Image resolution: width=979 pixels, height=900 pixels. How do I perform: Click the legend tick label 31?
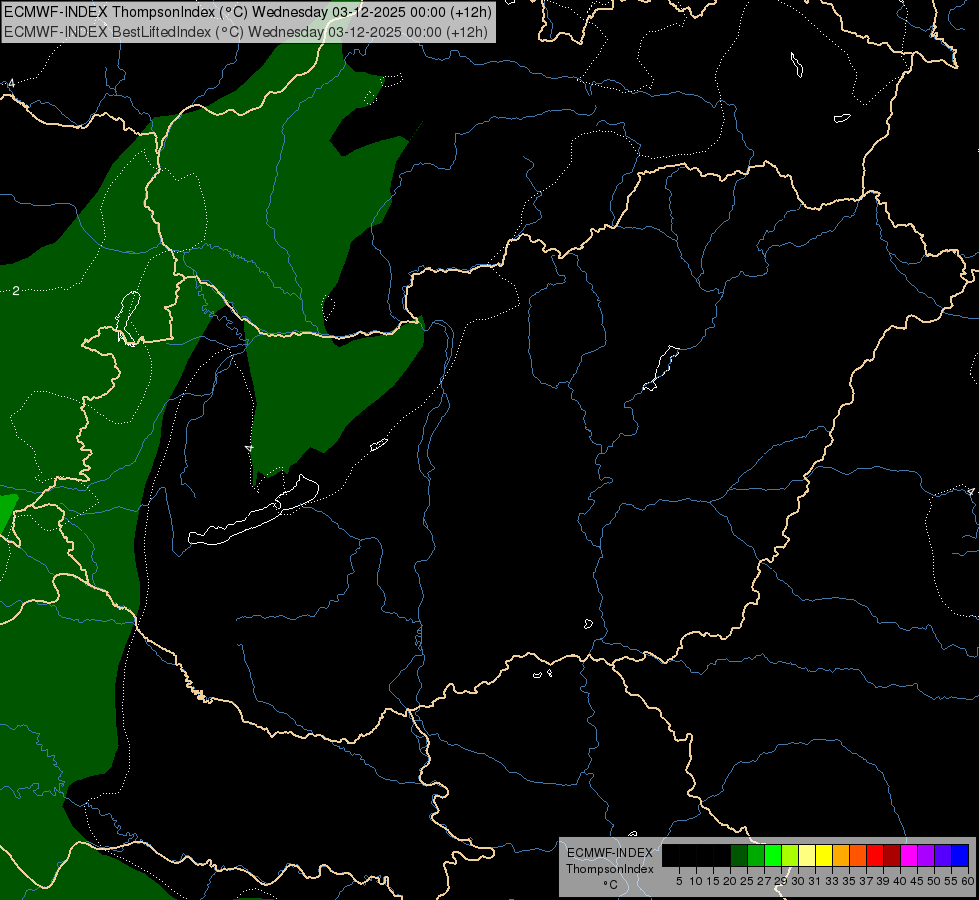coord(815,881)
